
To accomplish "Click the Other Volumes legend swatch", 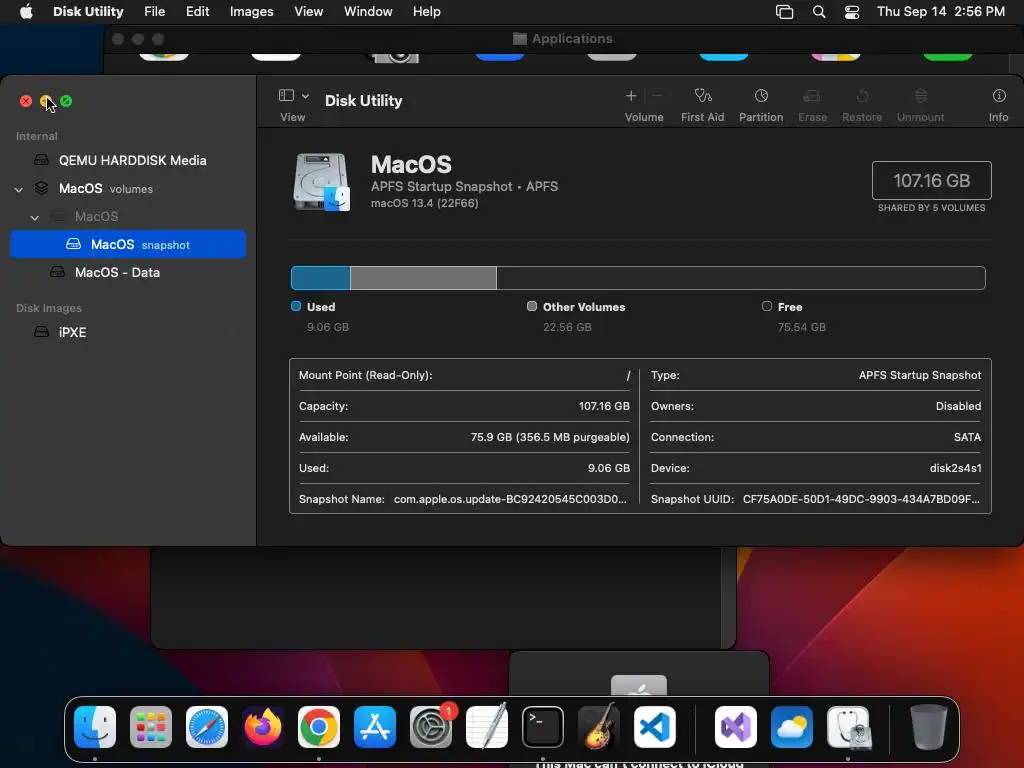I will click(x=532, y=306).
